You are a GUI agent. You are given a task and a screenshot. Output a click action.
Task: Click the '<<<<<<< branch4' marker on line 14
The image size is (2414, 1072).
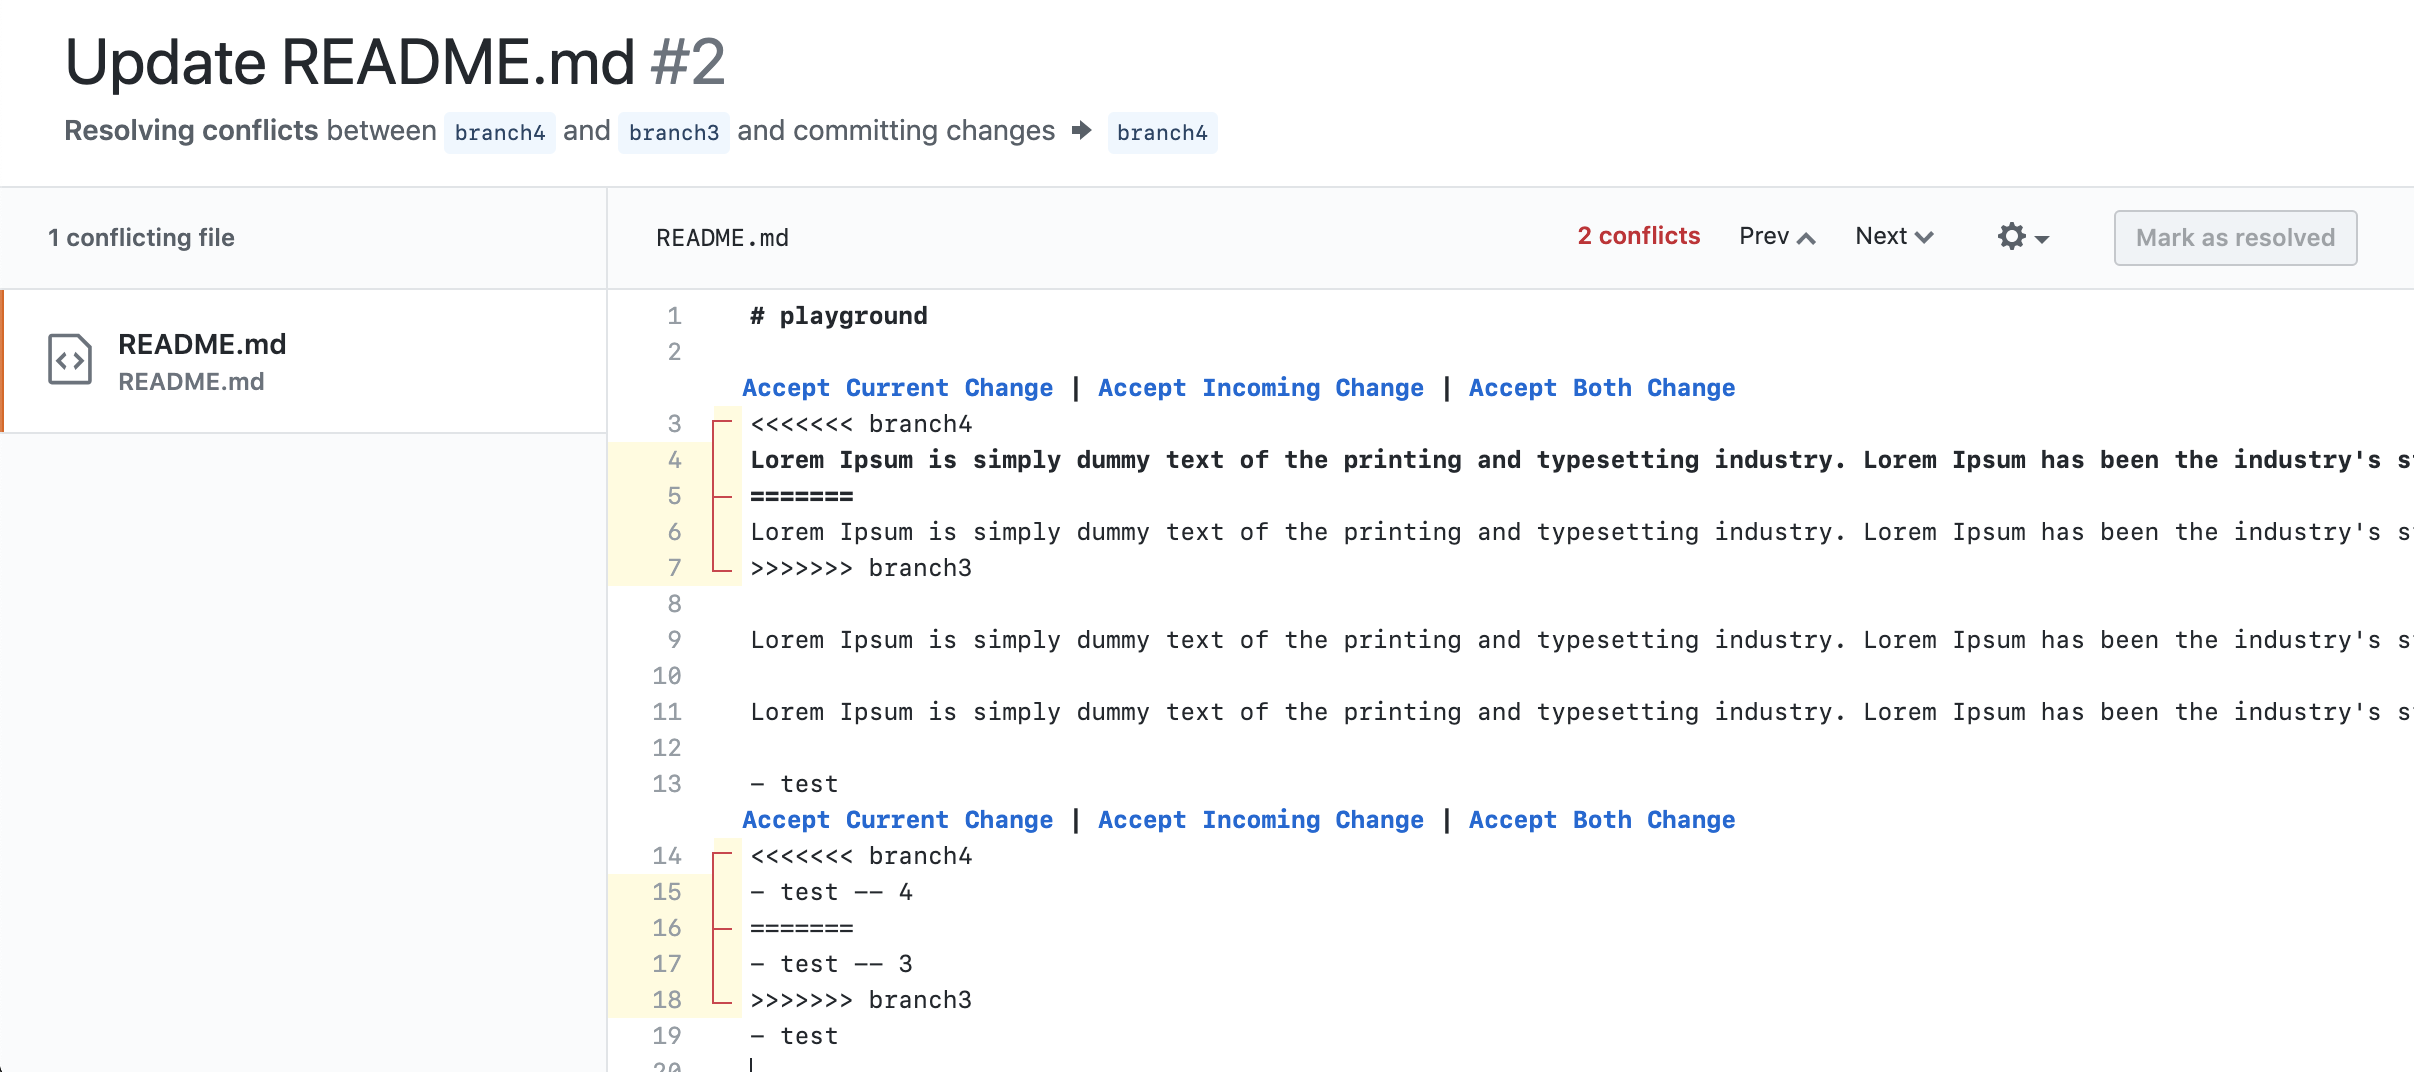[861, 856]
